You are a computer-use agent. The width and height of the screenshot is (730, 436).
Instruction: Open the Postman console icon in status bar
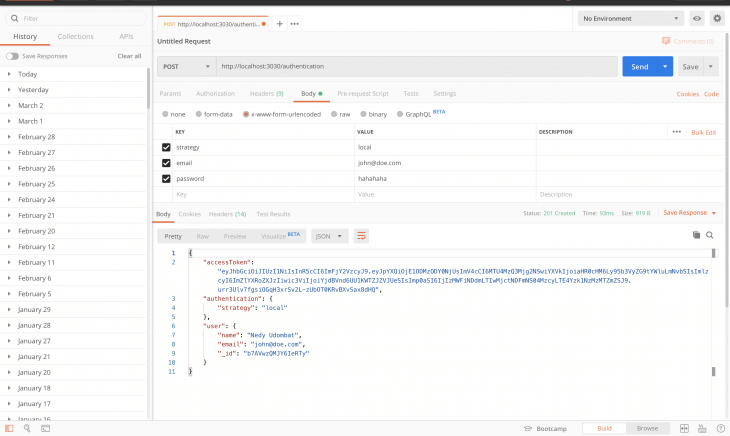click(46, 428)
